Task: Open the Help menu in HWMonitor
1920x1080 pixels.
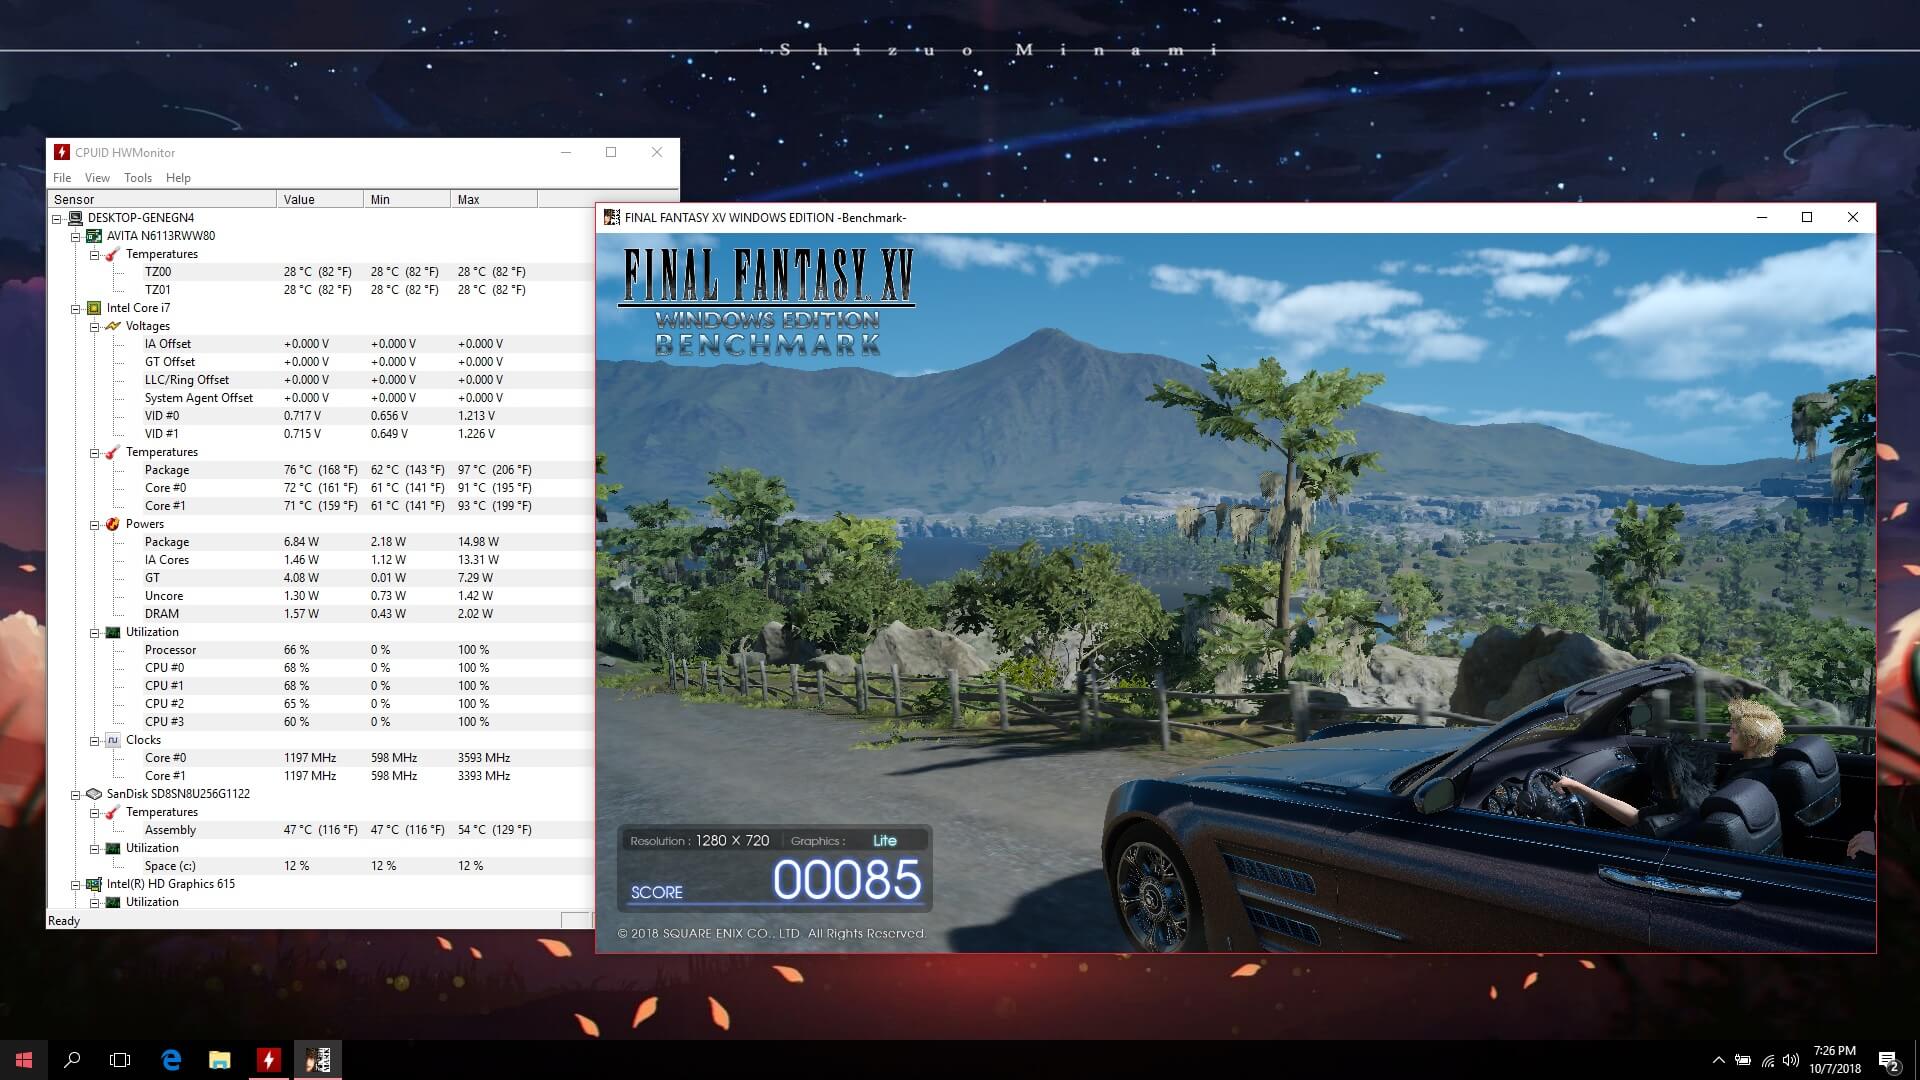Action: tap(178, 178)
